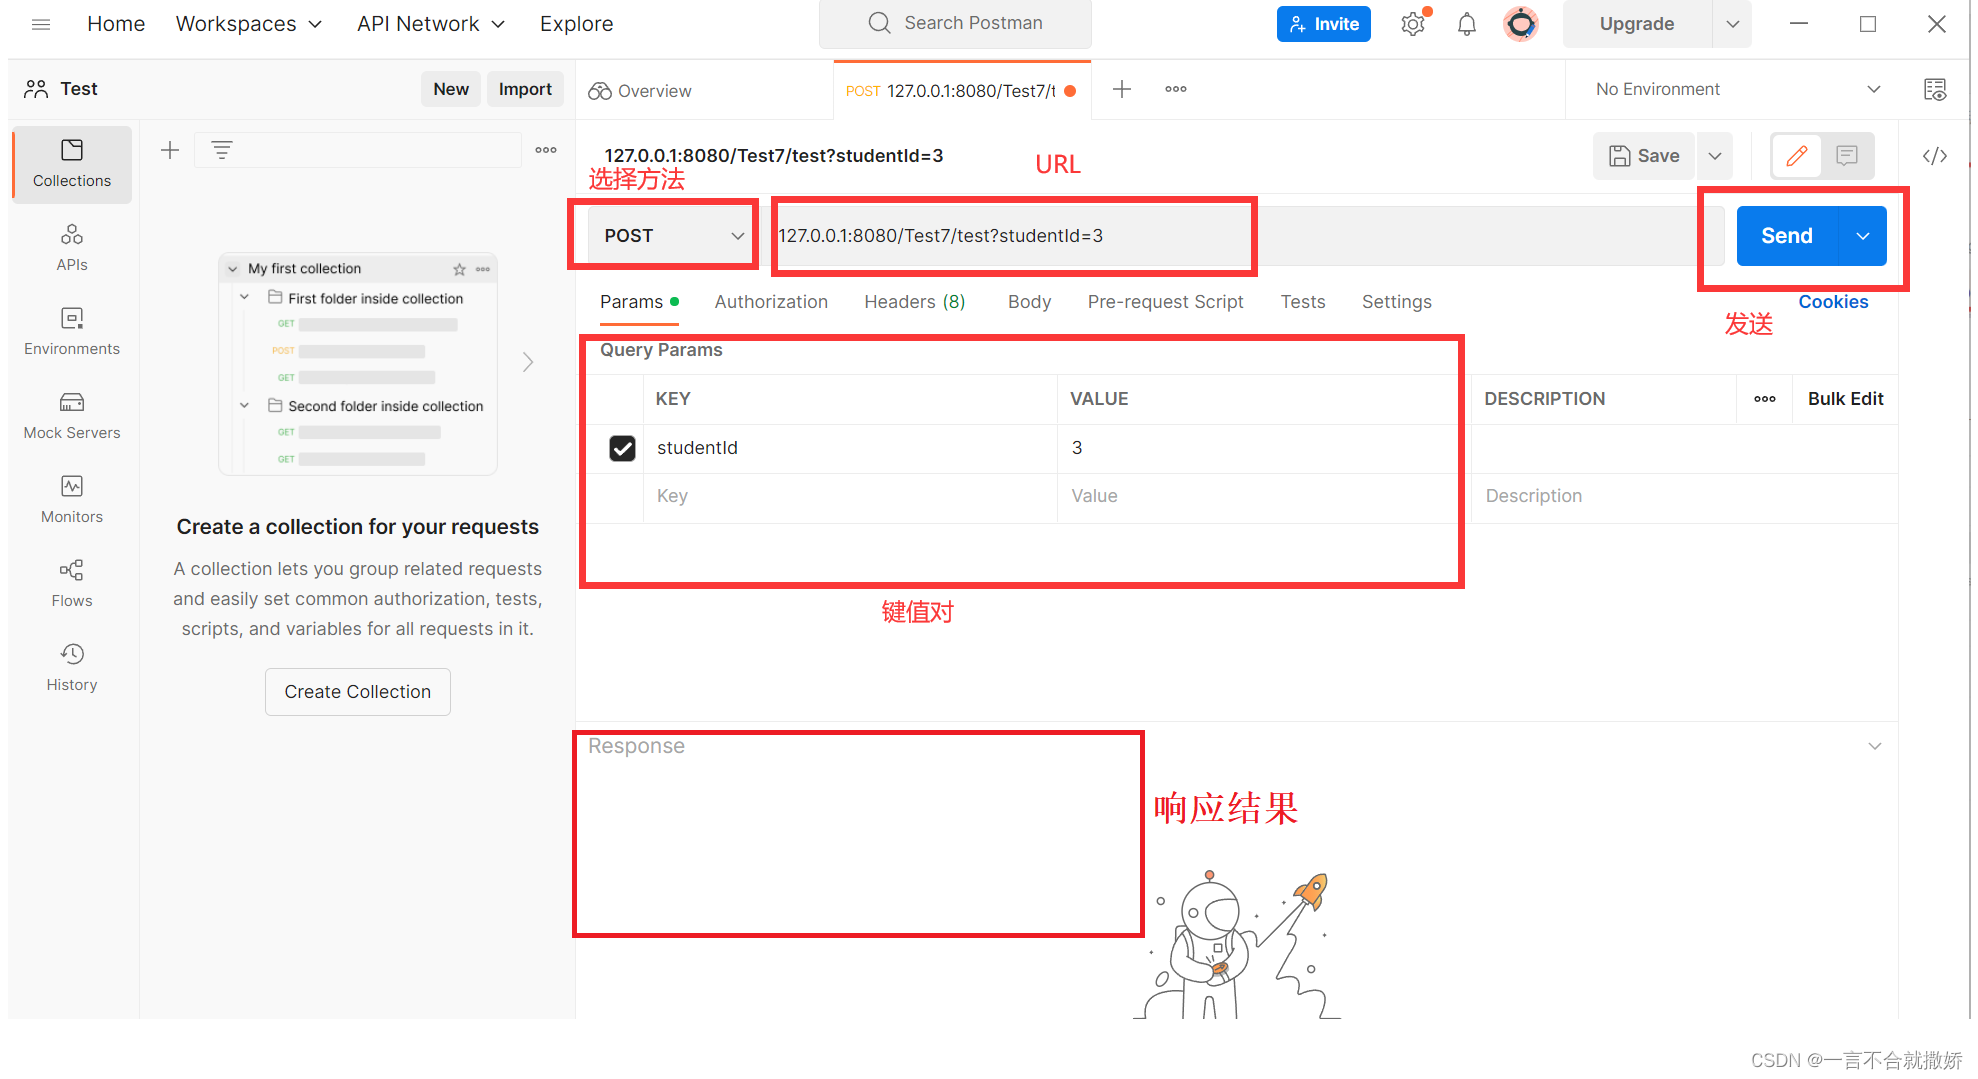The width and height of the screenshot is (1978, 1079).
Task: Open the request Settings tab
Action: 1397,302
